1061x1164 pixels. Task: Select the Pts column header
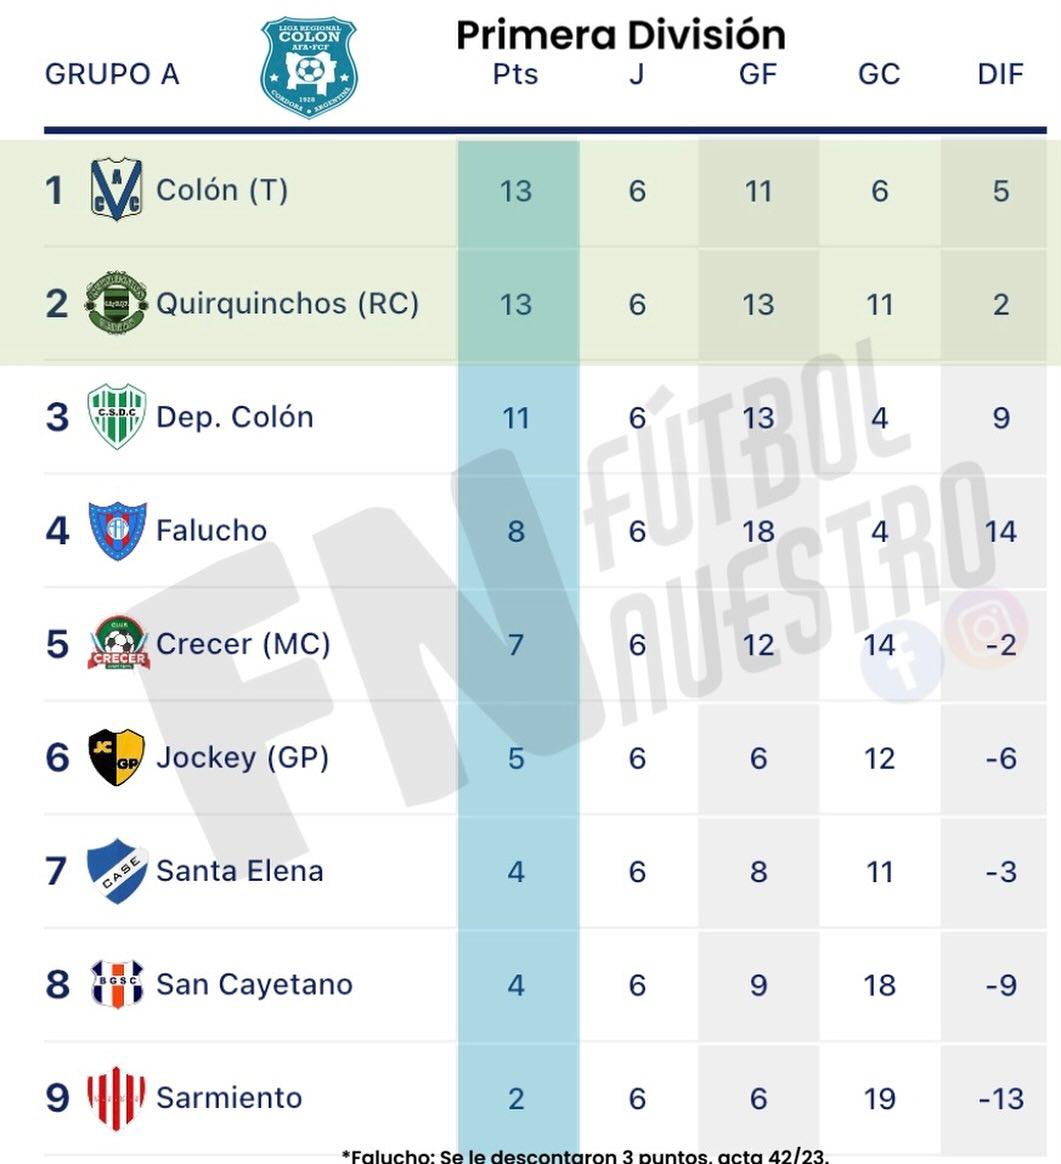click(x=515, y=74)
